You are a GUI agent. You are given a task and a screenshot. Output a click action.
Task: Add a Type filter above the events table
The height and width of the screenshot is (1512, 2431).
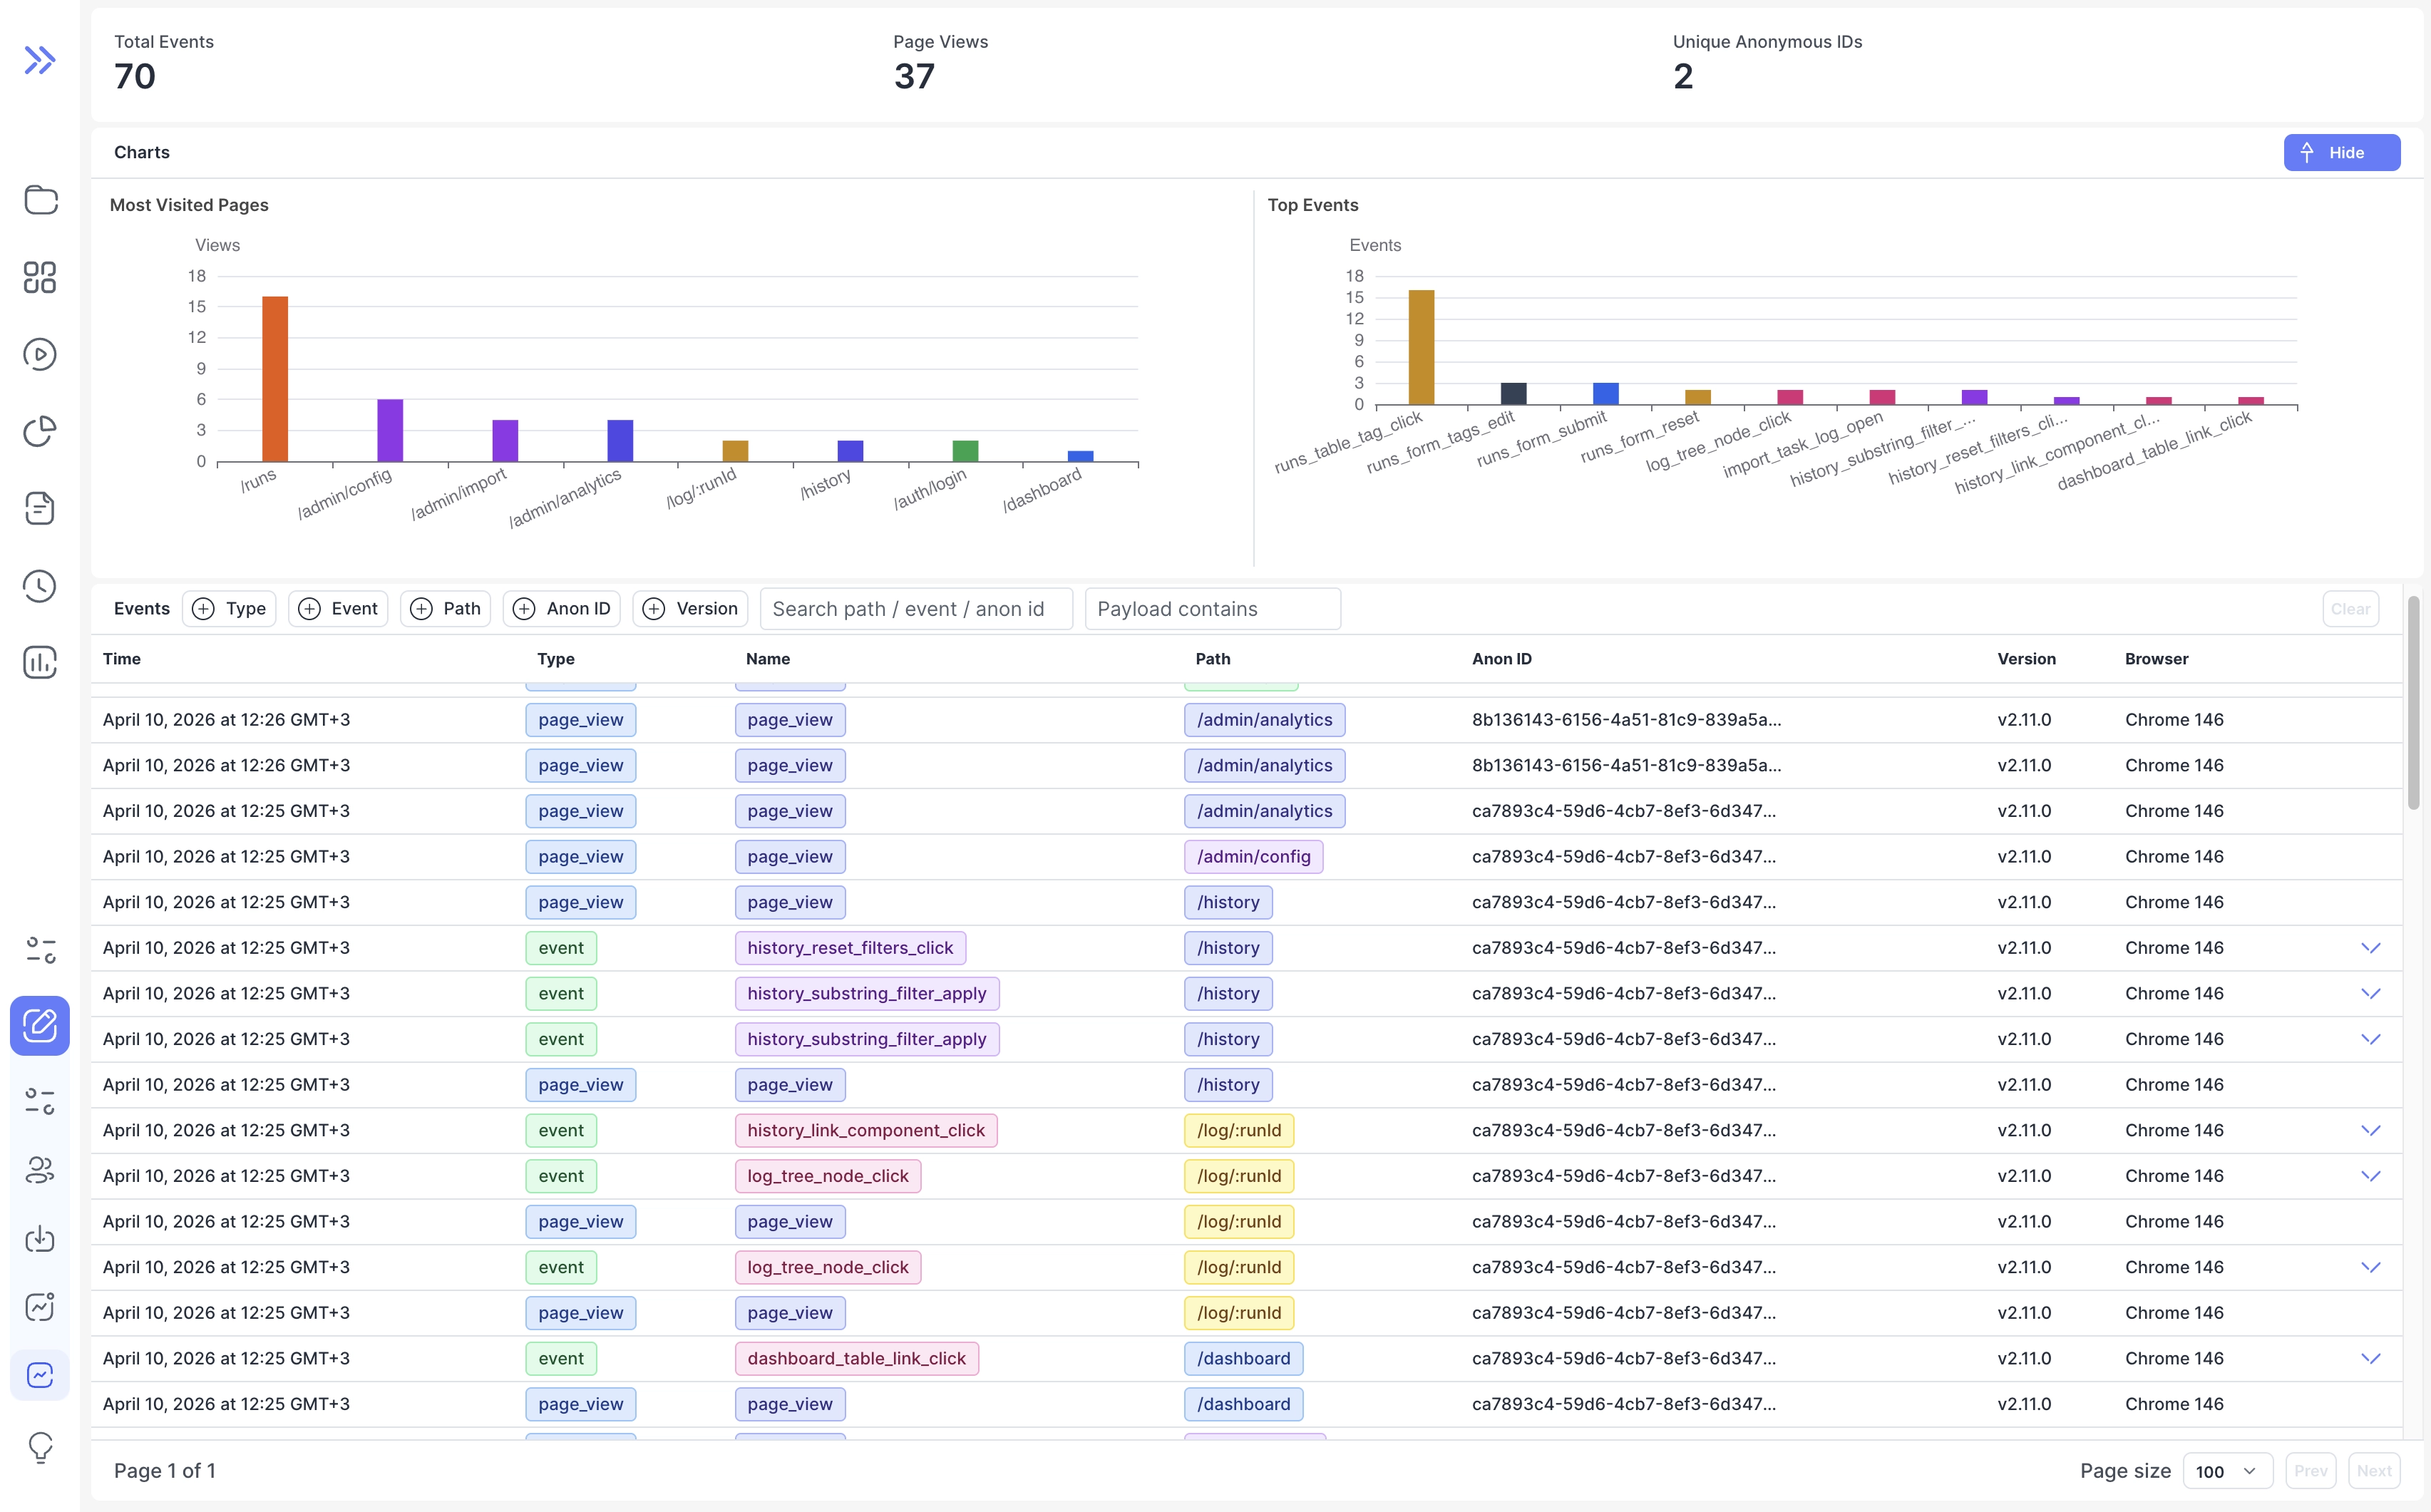229,608
